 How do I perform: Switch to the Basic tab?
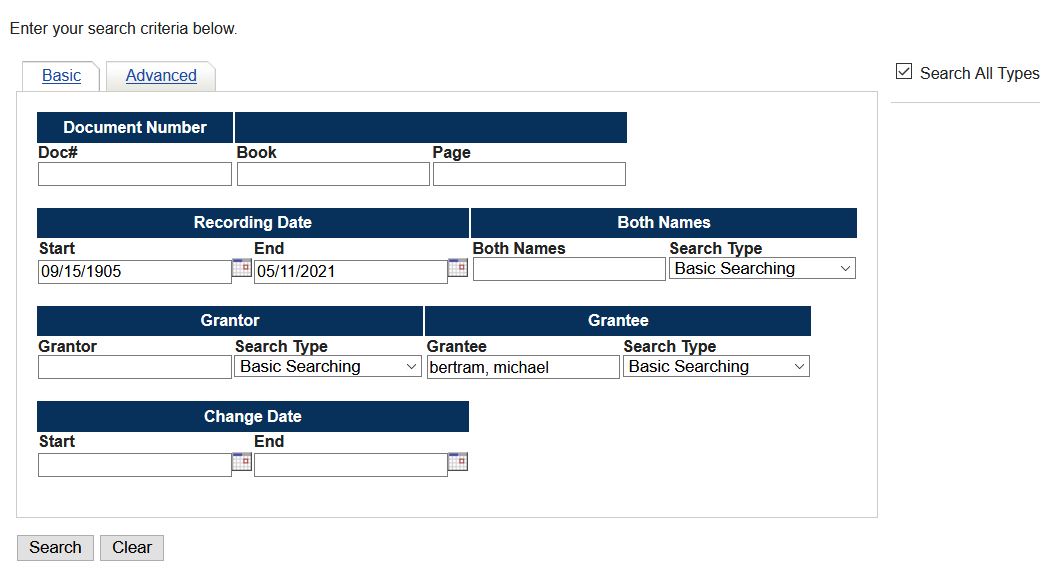pos(61,76)
